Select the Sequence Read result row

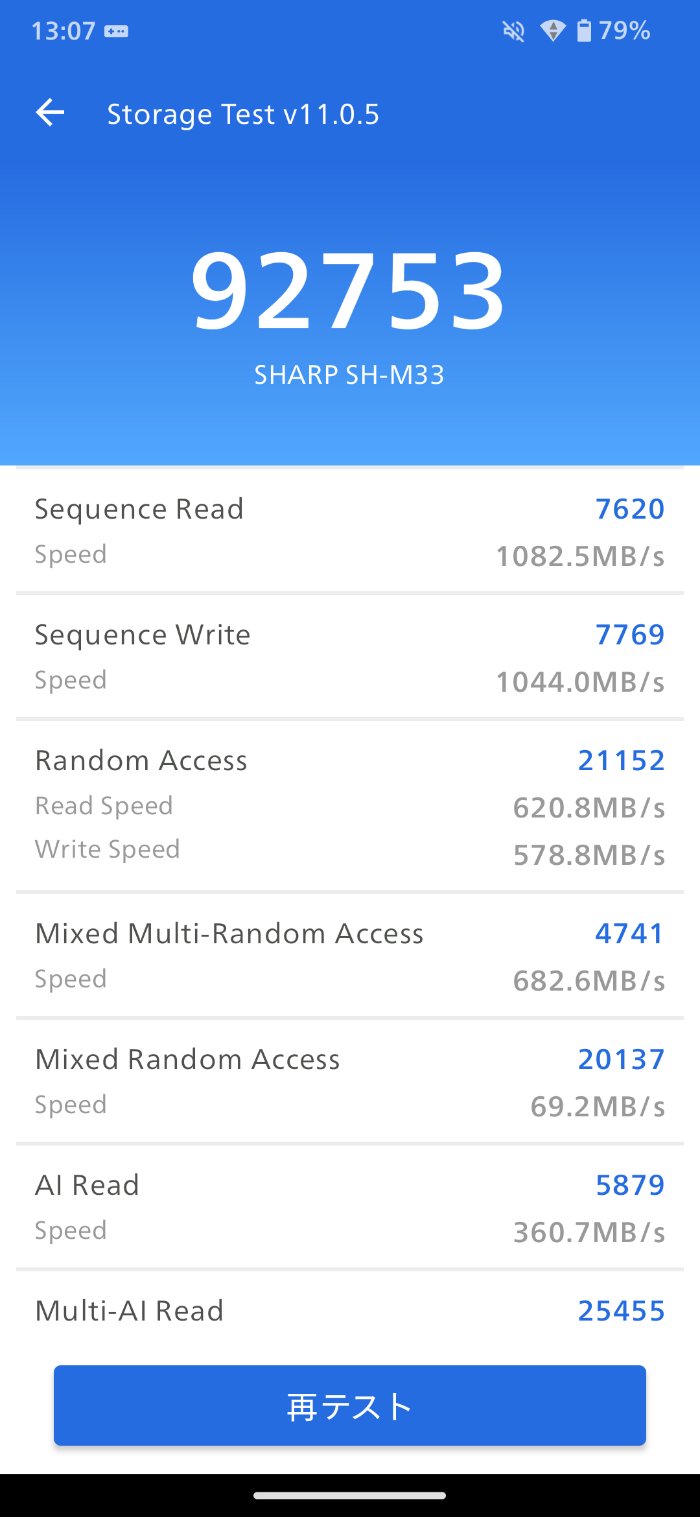tap(349, 531)
